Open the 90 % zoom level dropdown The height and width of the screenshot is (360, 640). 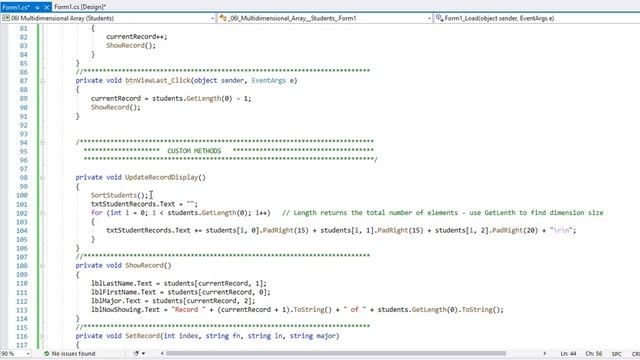pos(28,353)
